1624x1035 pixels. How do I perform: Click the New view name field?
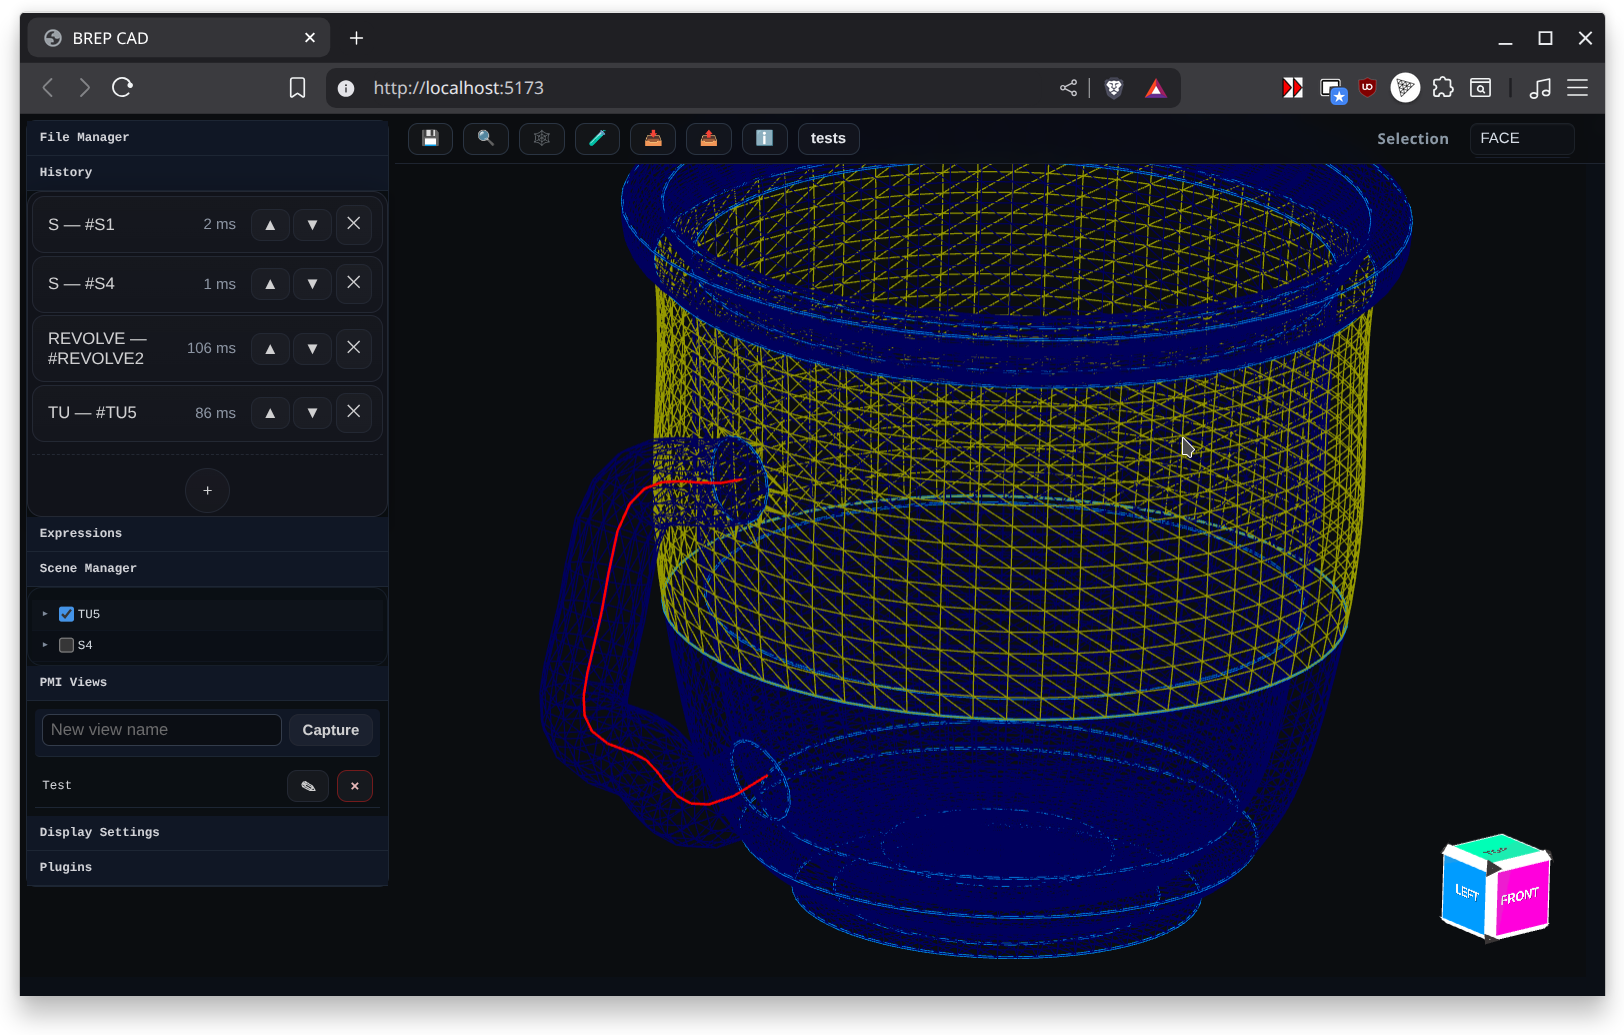coord(161,730)
